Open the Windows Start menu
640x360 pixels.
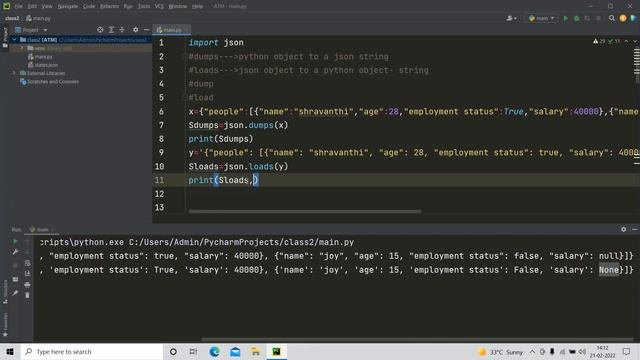pos(10,351)
